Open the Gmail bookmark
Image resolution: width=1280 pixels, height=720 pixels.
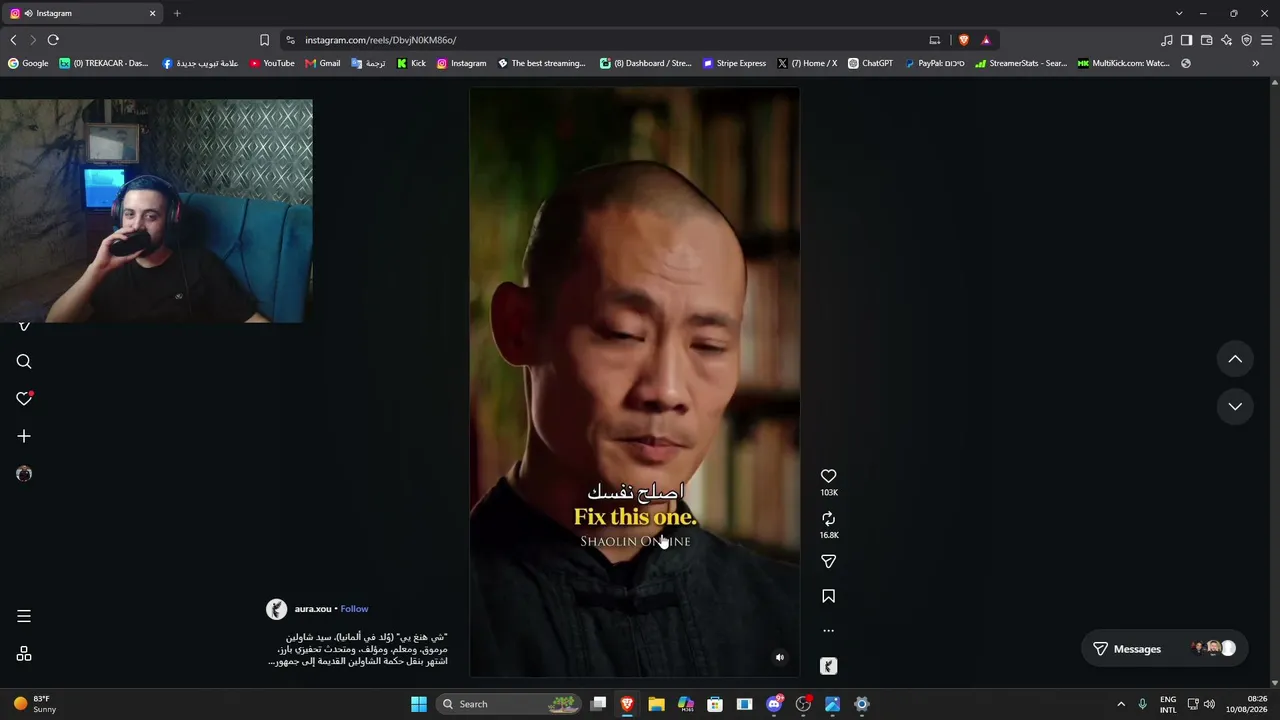click(x=323, y=63)
